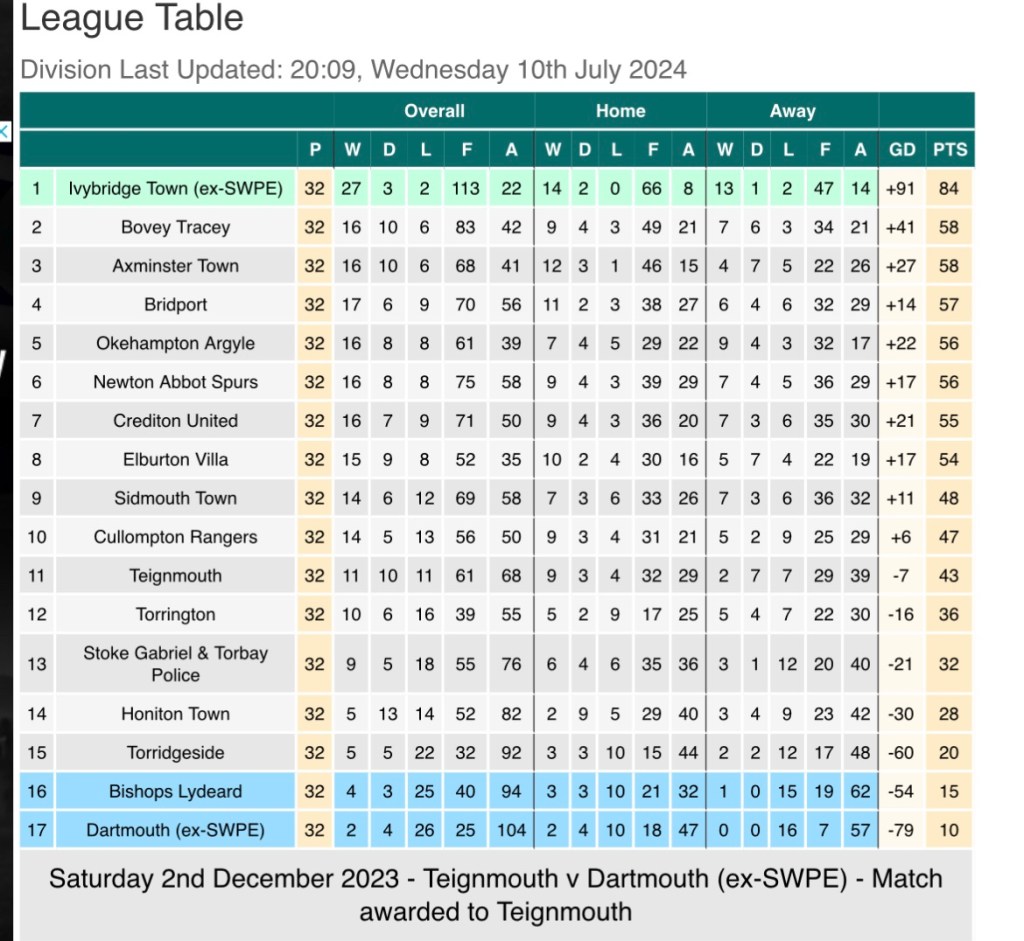The image size is (1024, 941).
Task: Click the P (played) column header
Action: [315, 150]
